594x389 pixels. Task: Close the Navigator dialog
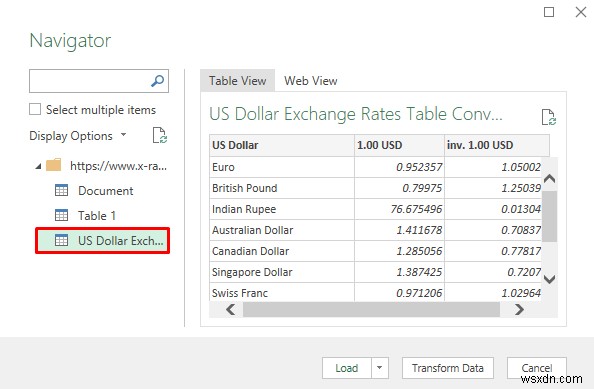click(x=580, y=12)
